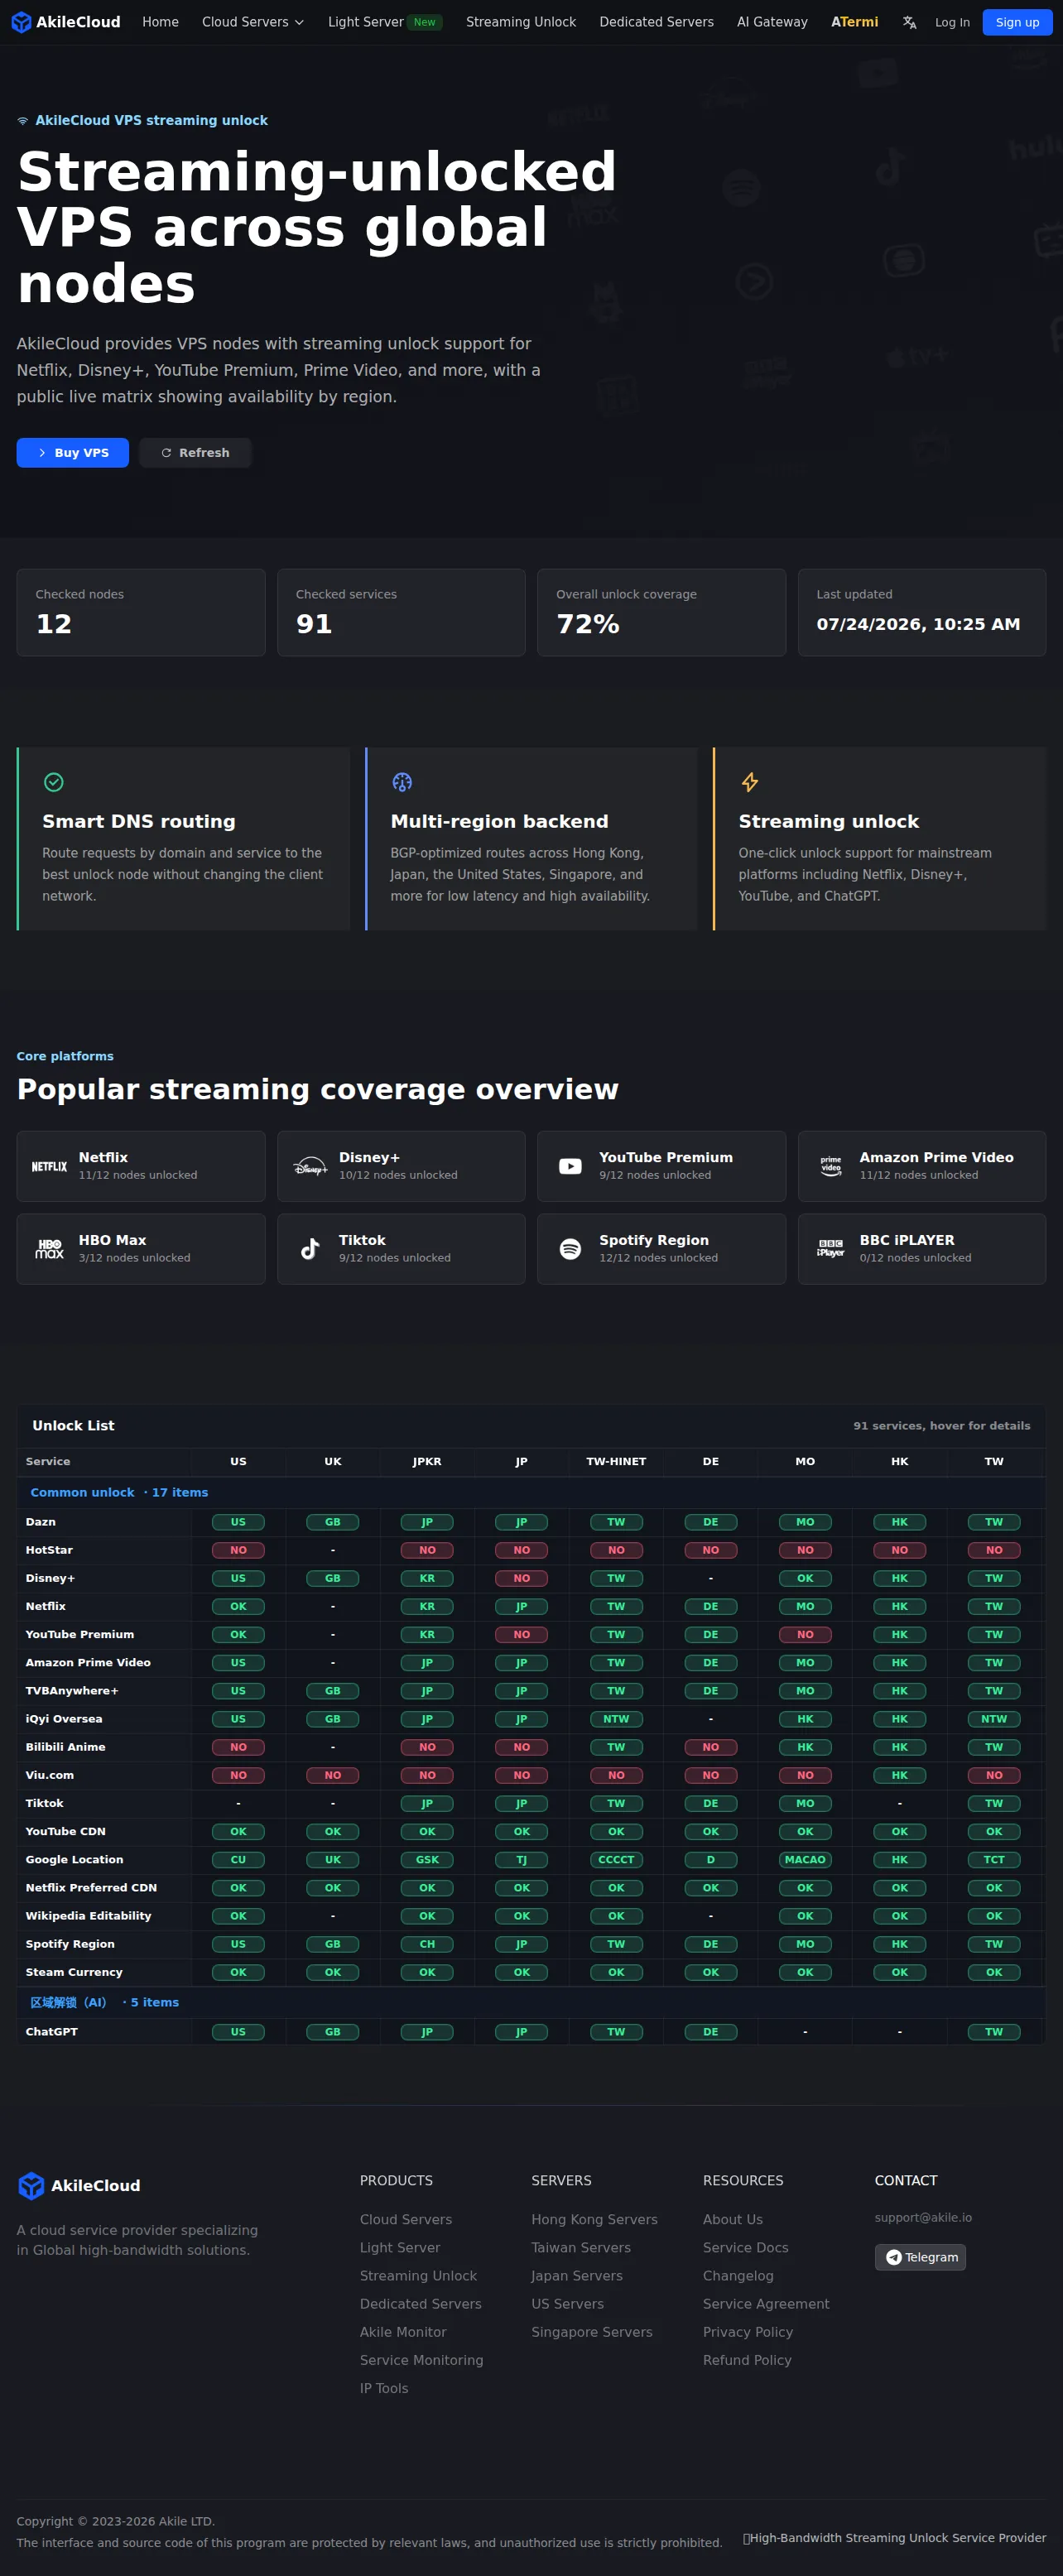
Task: Click the Multi-region backend globe icon
Action: coord(402,782)
